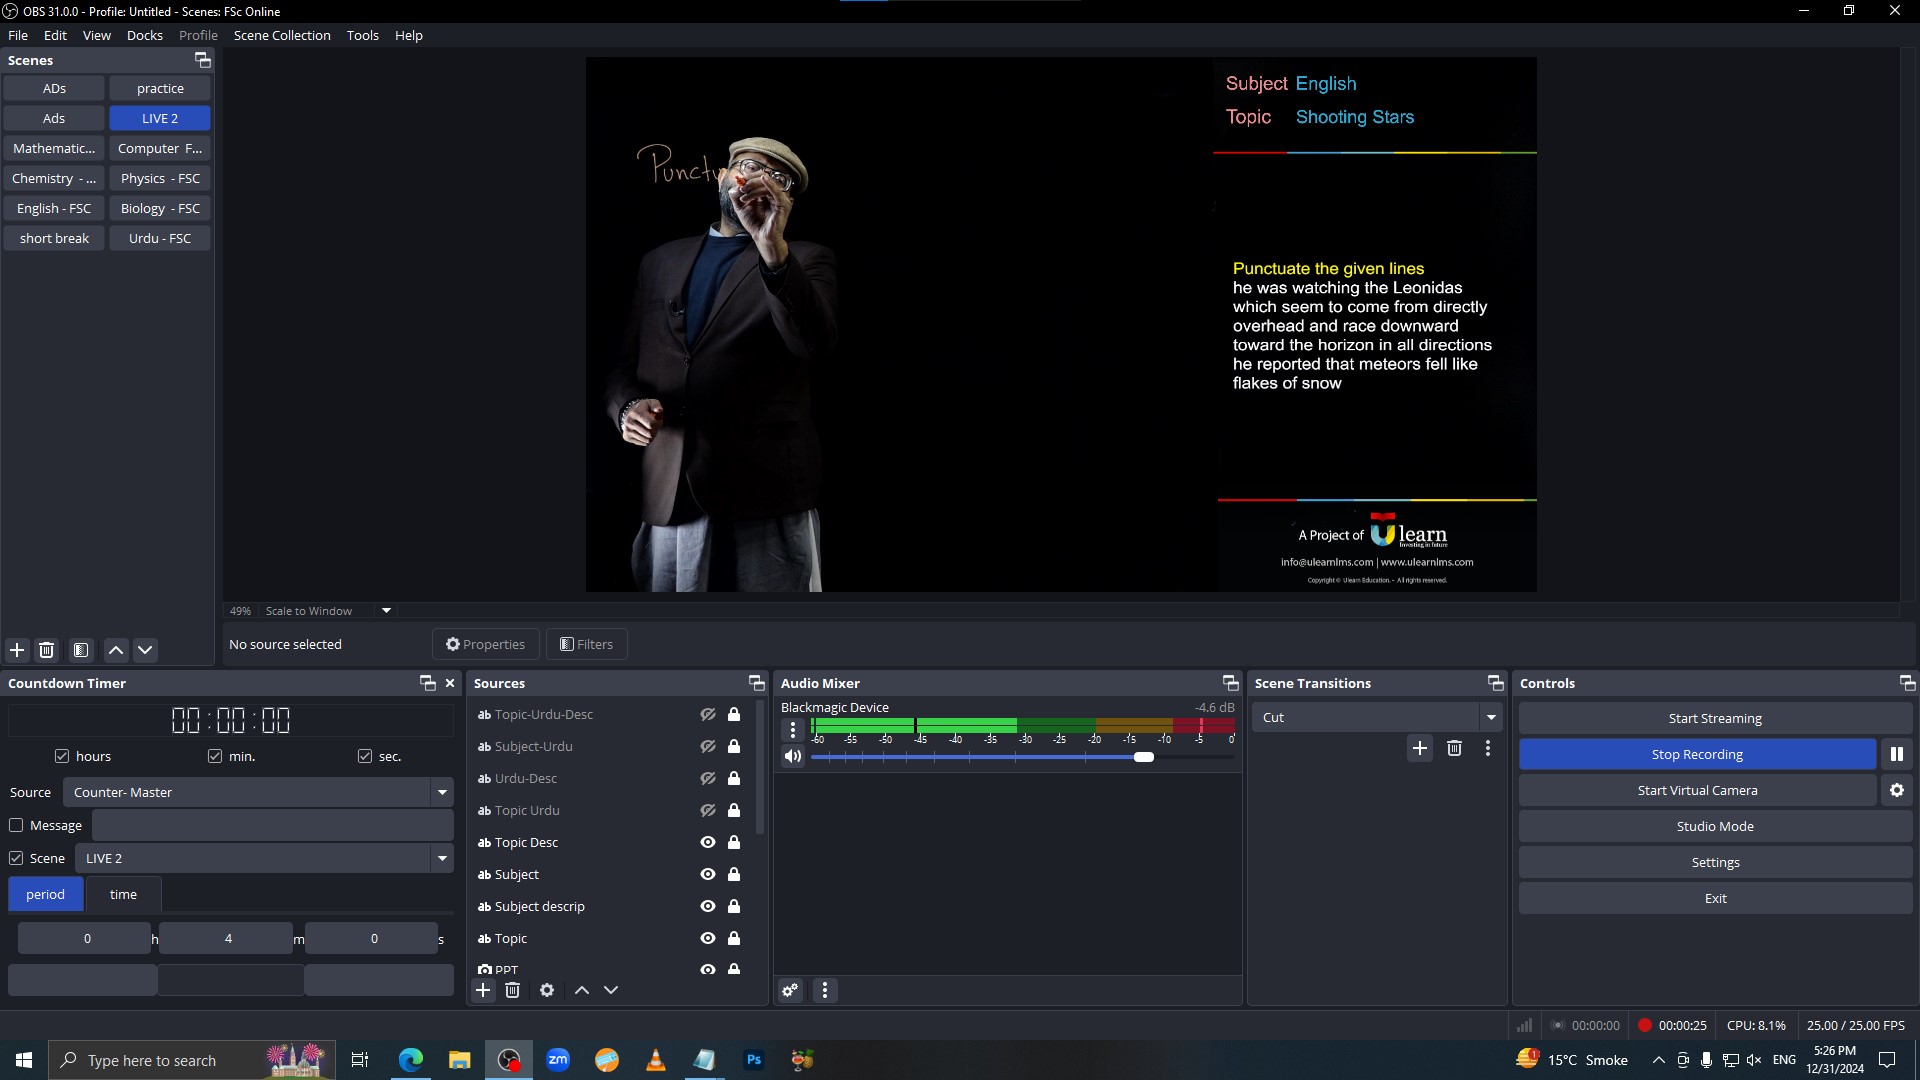This screenshot has width=1920, height=1080.
Task: Remove selected scene with trash icon
Action: (46, 650)
